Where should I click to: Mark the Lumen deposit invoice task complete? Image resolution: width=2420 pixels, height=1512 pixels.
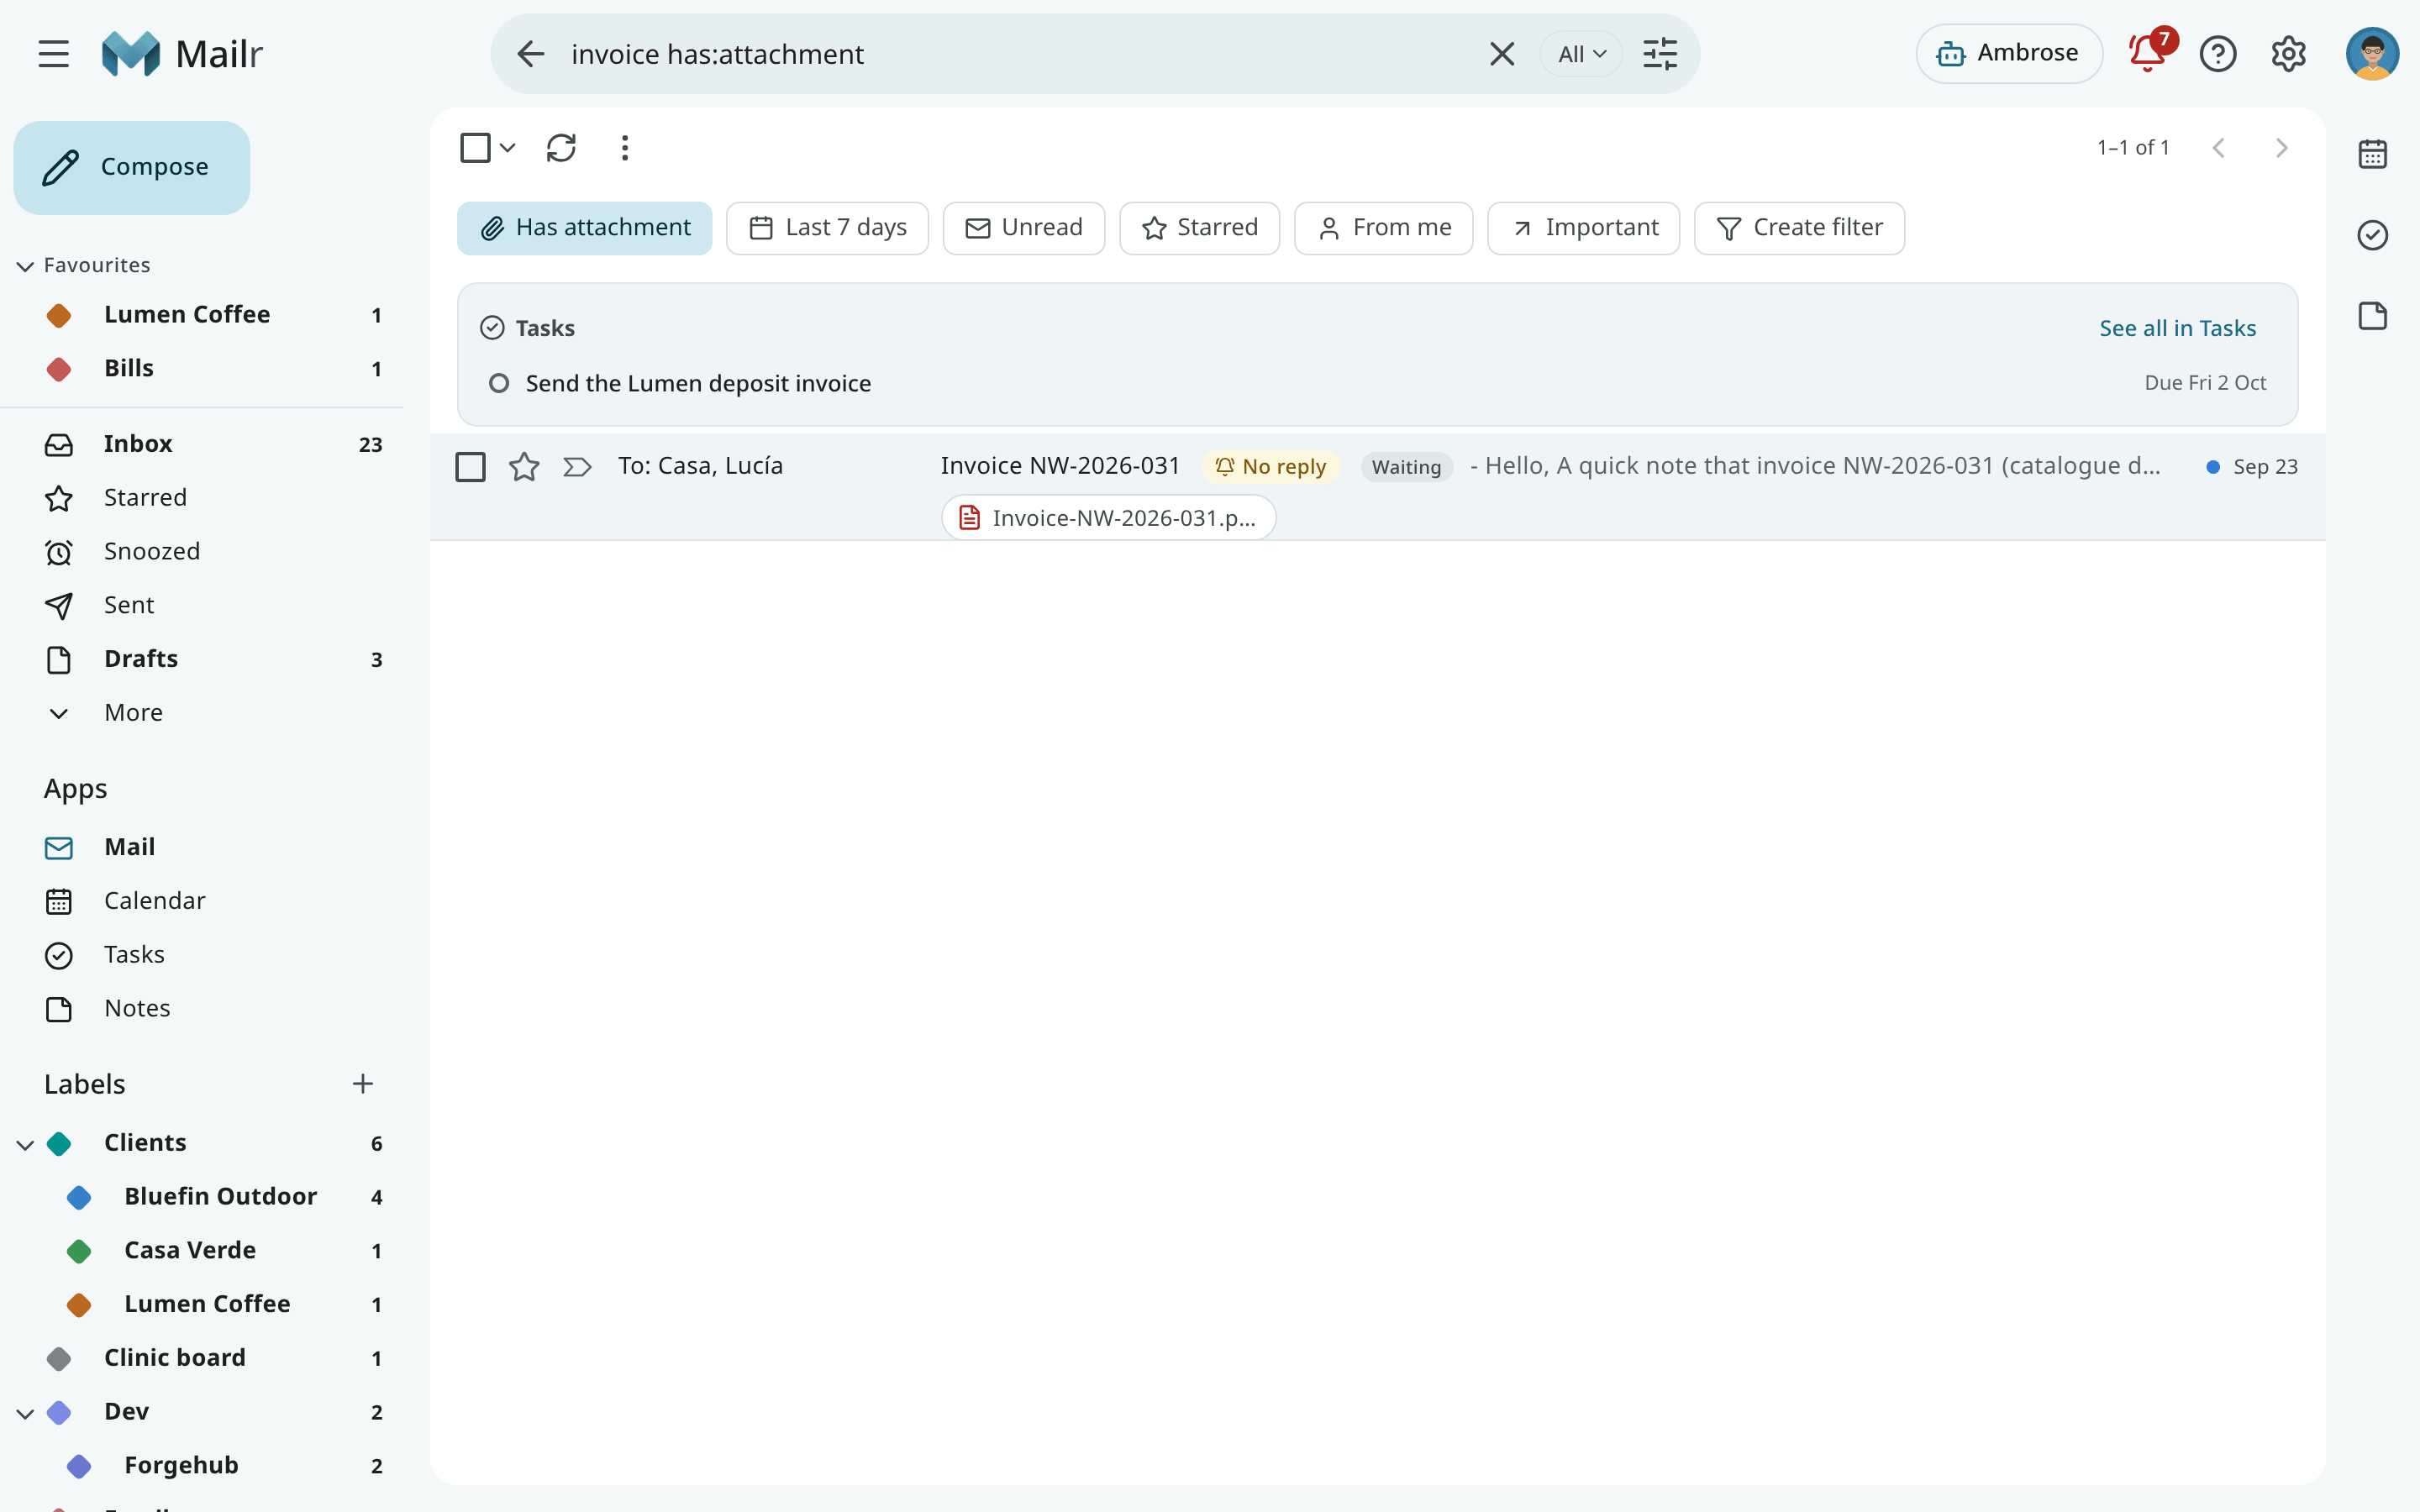pyautogui.click(x=498, y=383)
